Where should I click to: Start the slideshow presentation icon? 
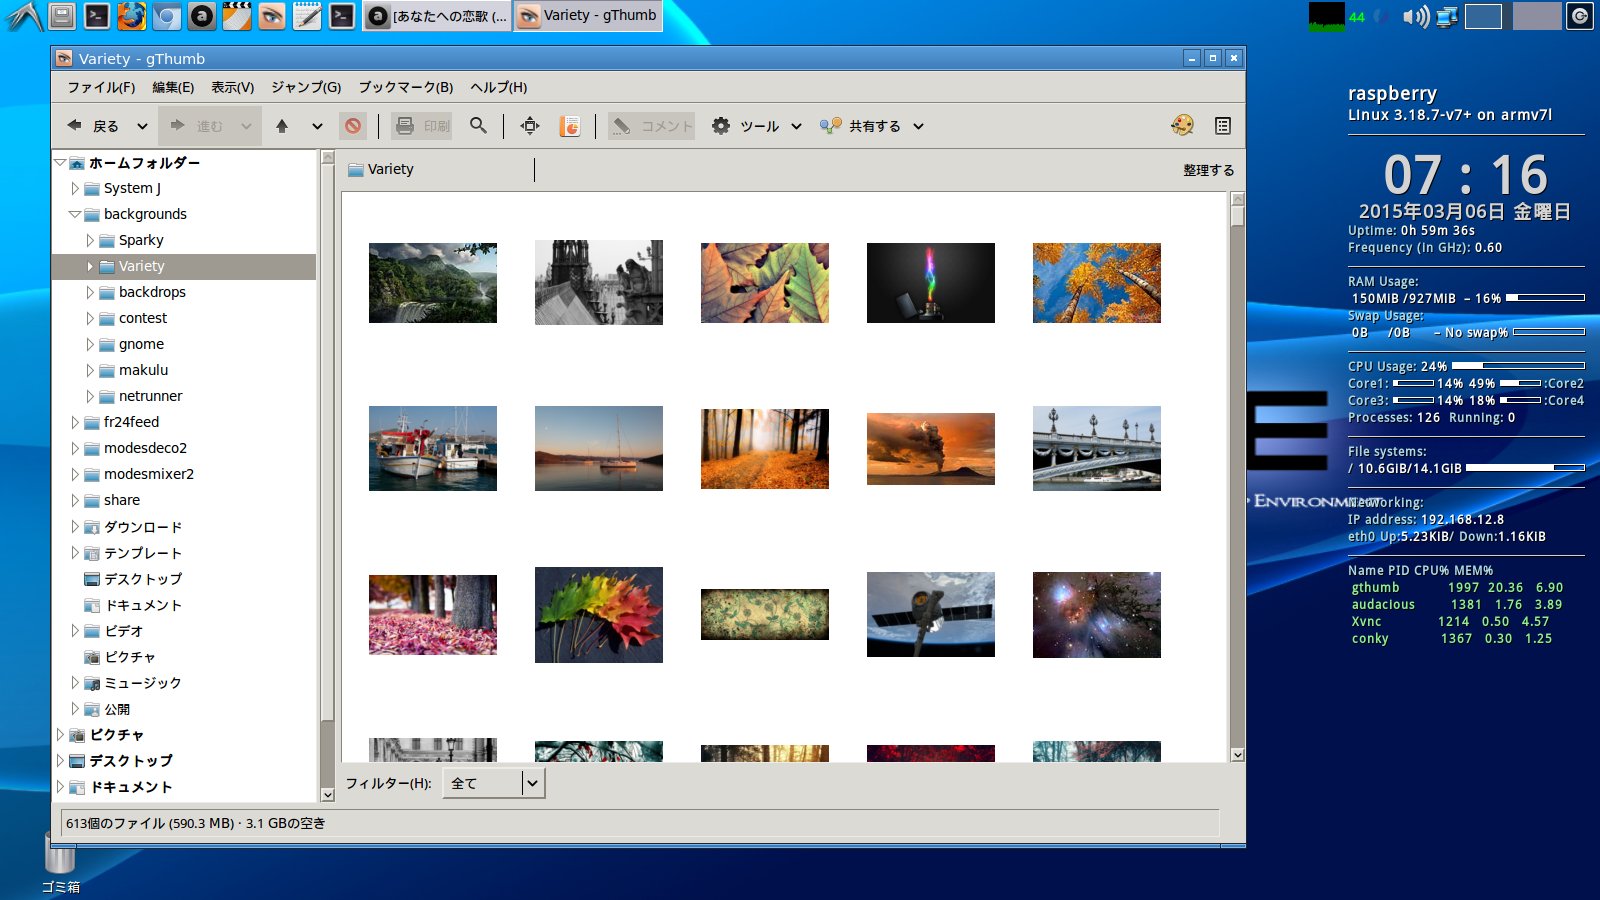(570, 126)
